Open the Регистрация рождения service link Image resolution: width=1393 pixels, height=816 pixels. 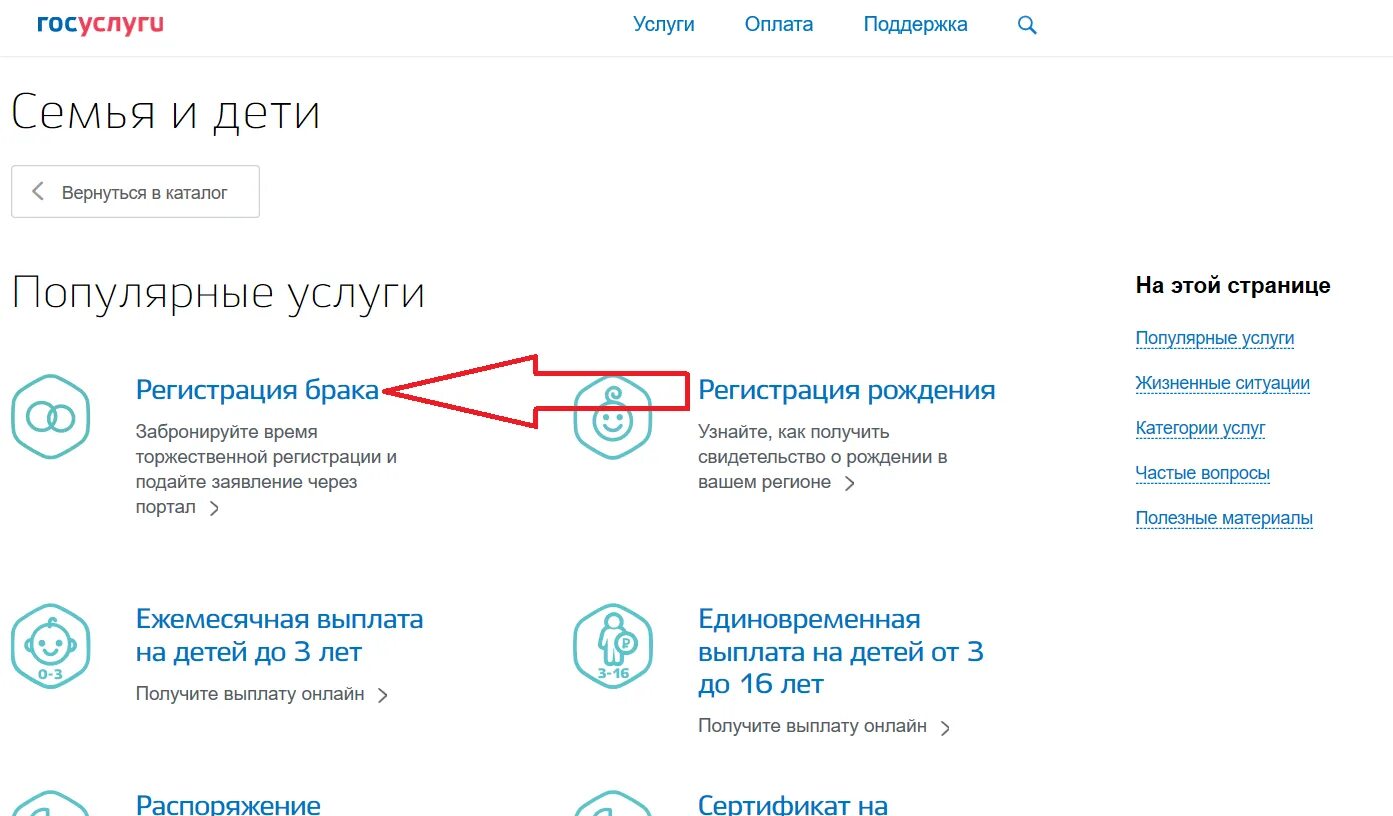pyautogui.click(x=847, y=390)
